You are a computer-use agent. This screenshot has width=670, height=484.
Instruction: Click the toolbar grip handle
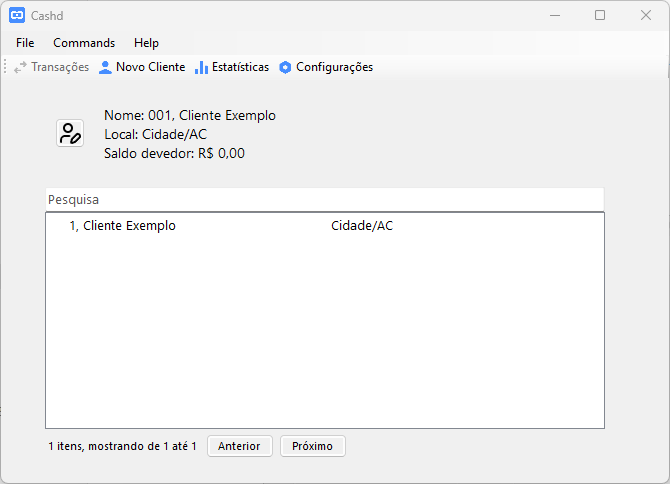pyautogui.click(x=5, y=67)
